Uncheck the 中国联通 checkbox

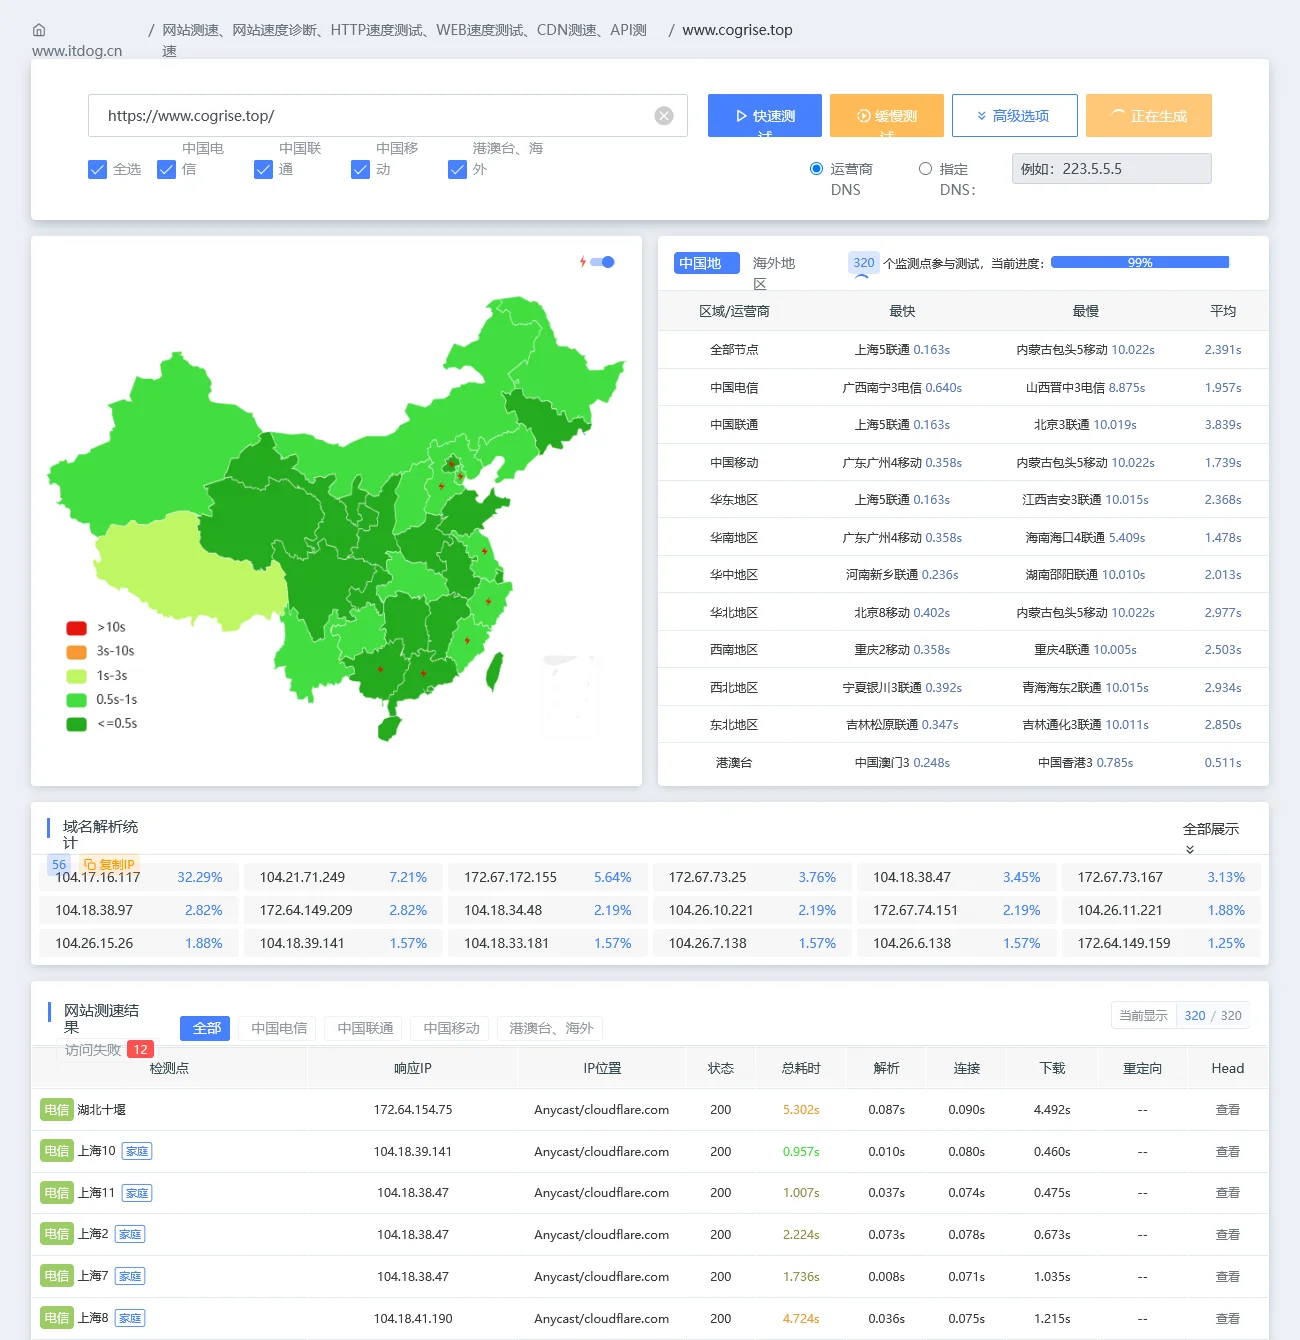263,169
